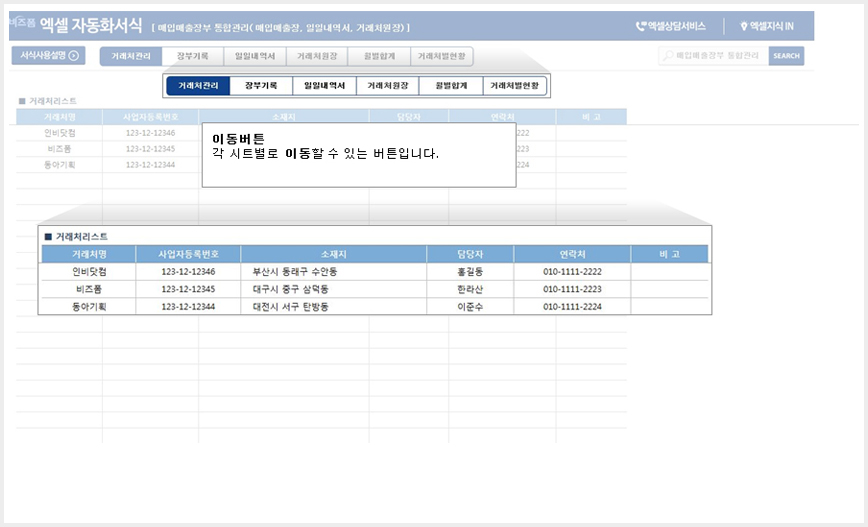The height and width of the screenshot is (527, 868).
Task: Click phone number 010-1111-2222
Action: pos(572,272)
